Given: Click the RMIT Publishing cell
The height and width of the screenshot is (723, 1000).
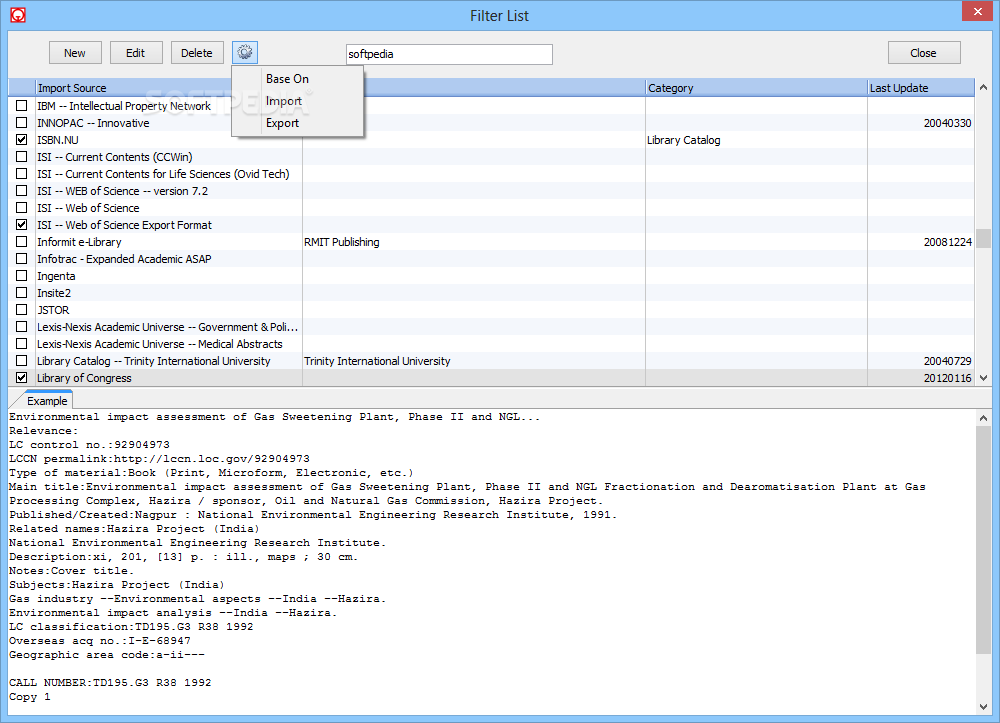Looking at the screenshot, I should coord(342,242).
